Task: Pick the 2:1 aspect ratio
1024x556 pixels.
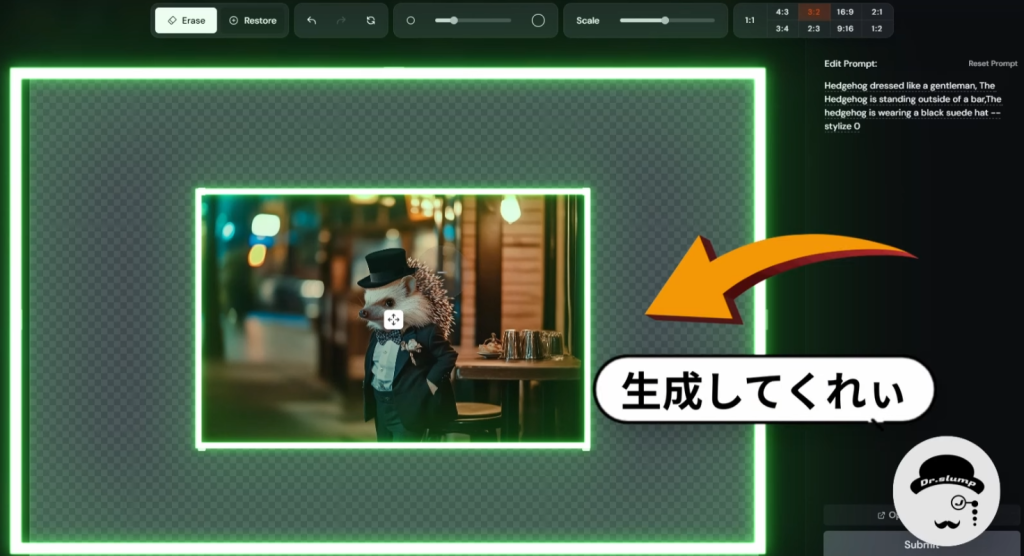Action: (x=877, y=12)
